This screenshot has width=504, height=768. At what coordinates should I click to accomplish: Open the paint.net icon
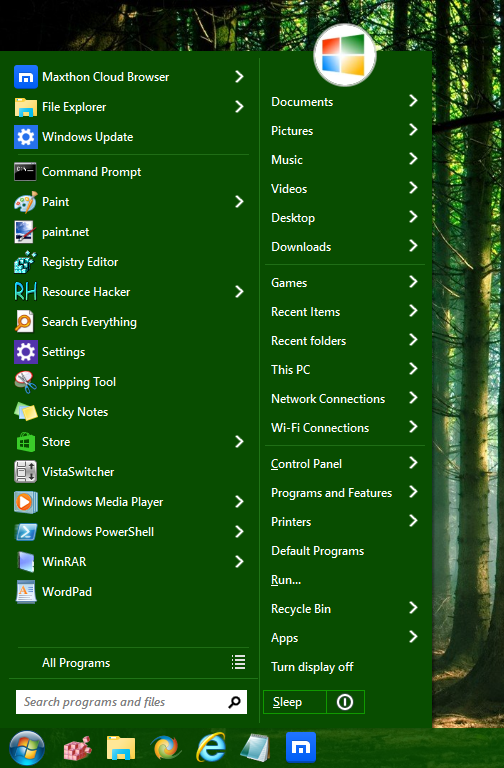click(x=24, y=232)
